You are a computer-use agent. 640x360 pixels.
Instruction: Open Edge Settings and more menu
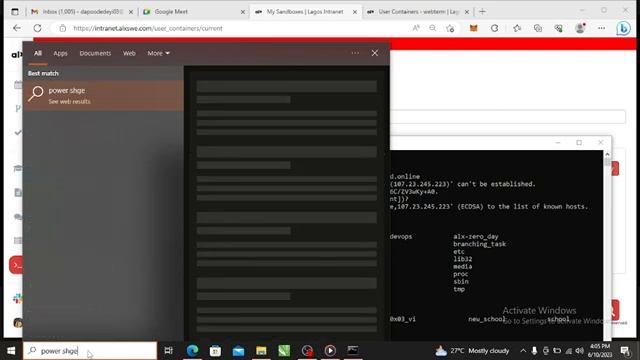tap(602, 28)
